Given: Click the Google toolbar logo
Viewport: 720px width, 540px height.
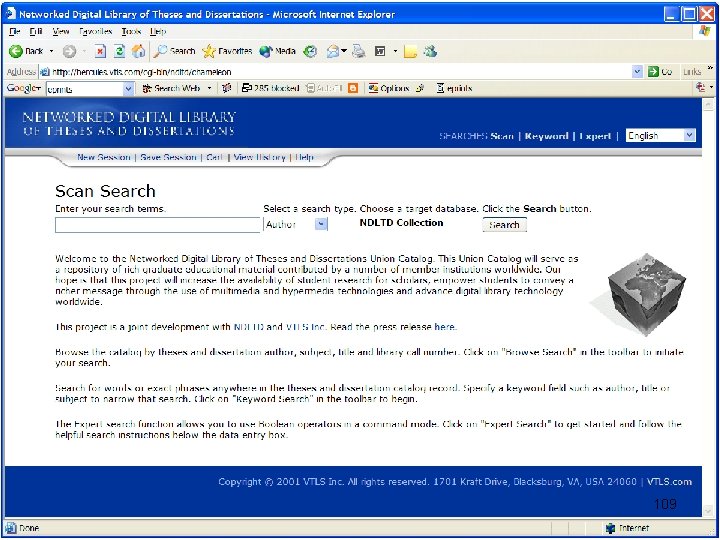Looking at the screenshot, I should coord(23,88).
